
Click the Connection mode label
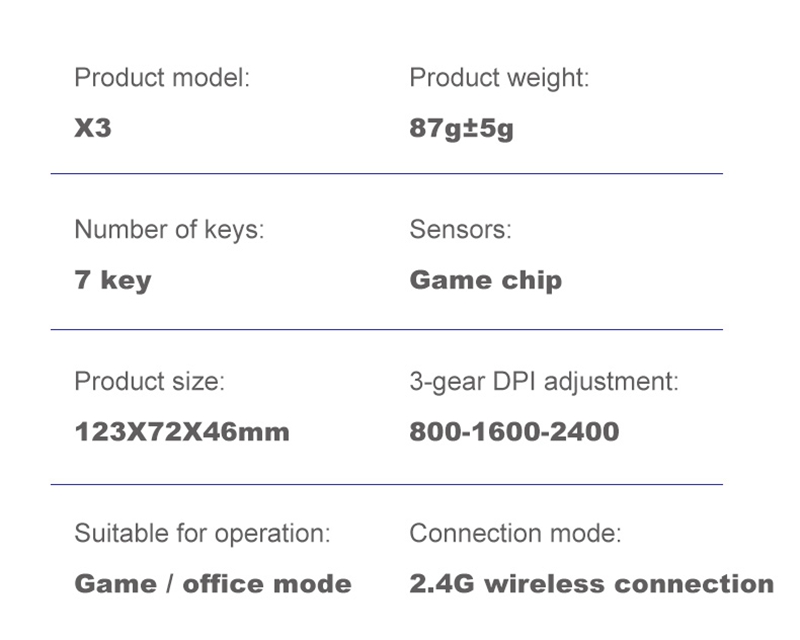(x=516, y=533)
